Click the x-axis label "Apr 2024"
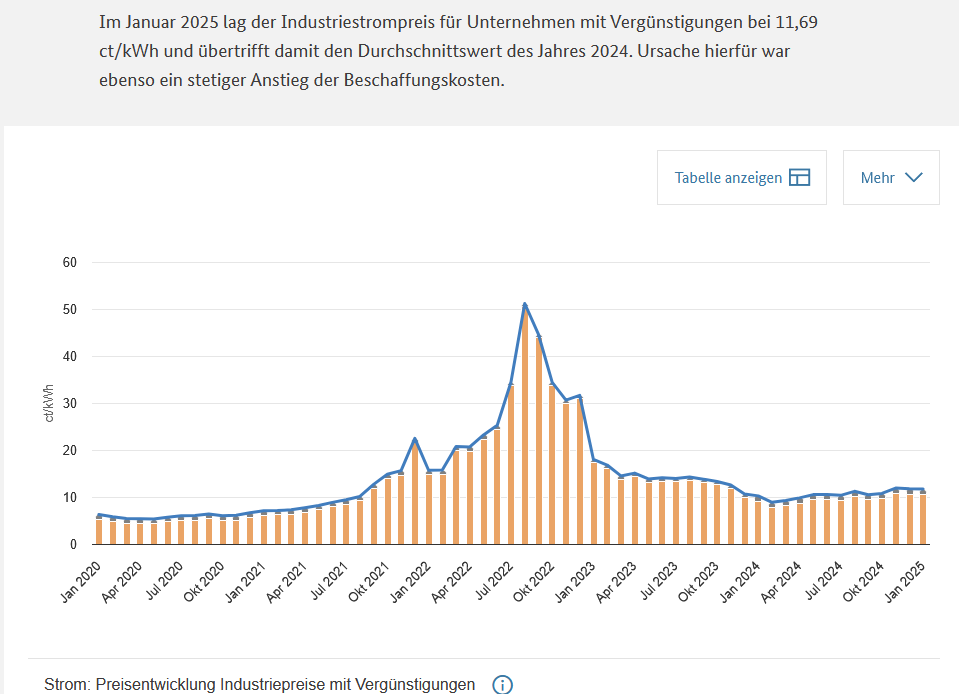Image resolution: width=959 pixels, height=694 pixels. [782, 582]
